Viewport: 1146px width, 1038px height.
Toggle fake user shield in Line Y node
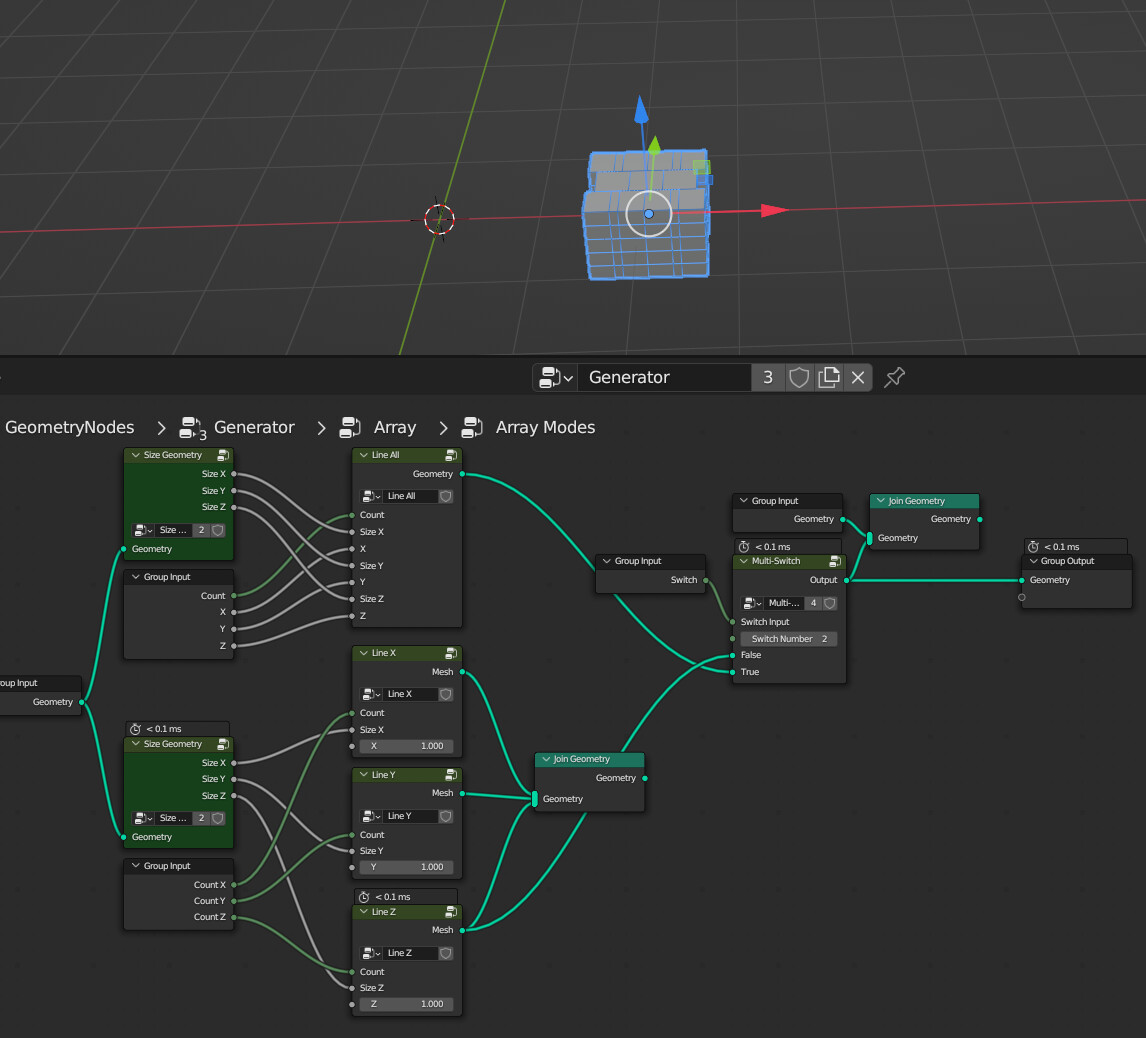coord(446,816)
